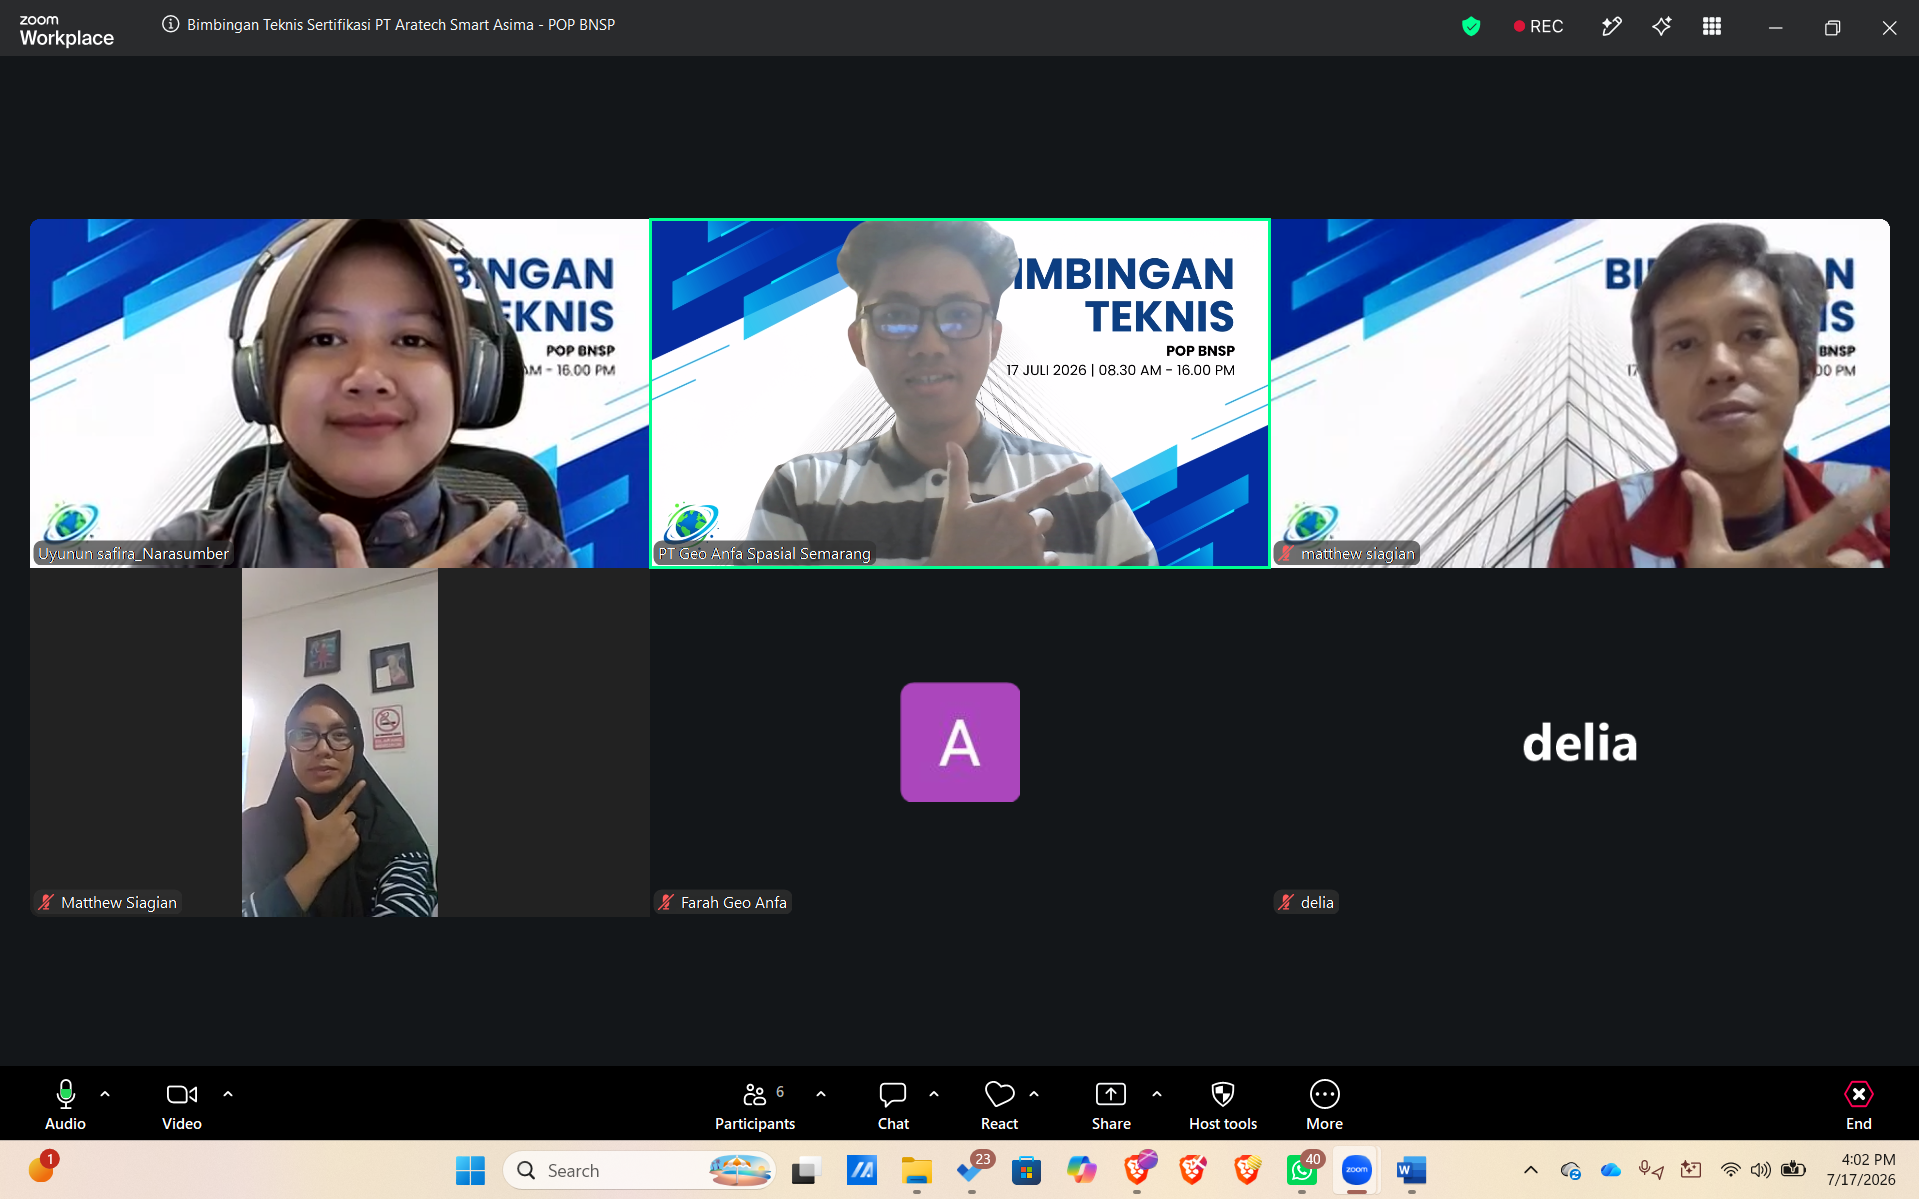The width and height of the screenshot is (1919, 1199).
Task: Open the AI Companion sparkle icon
Action: tap(1661, 27)
